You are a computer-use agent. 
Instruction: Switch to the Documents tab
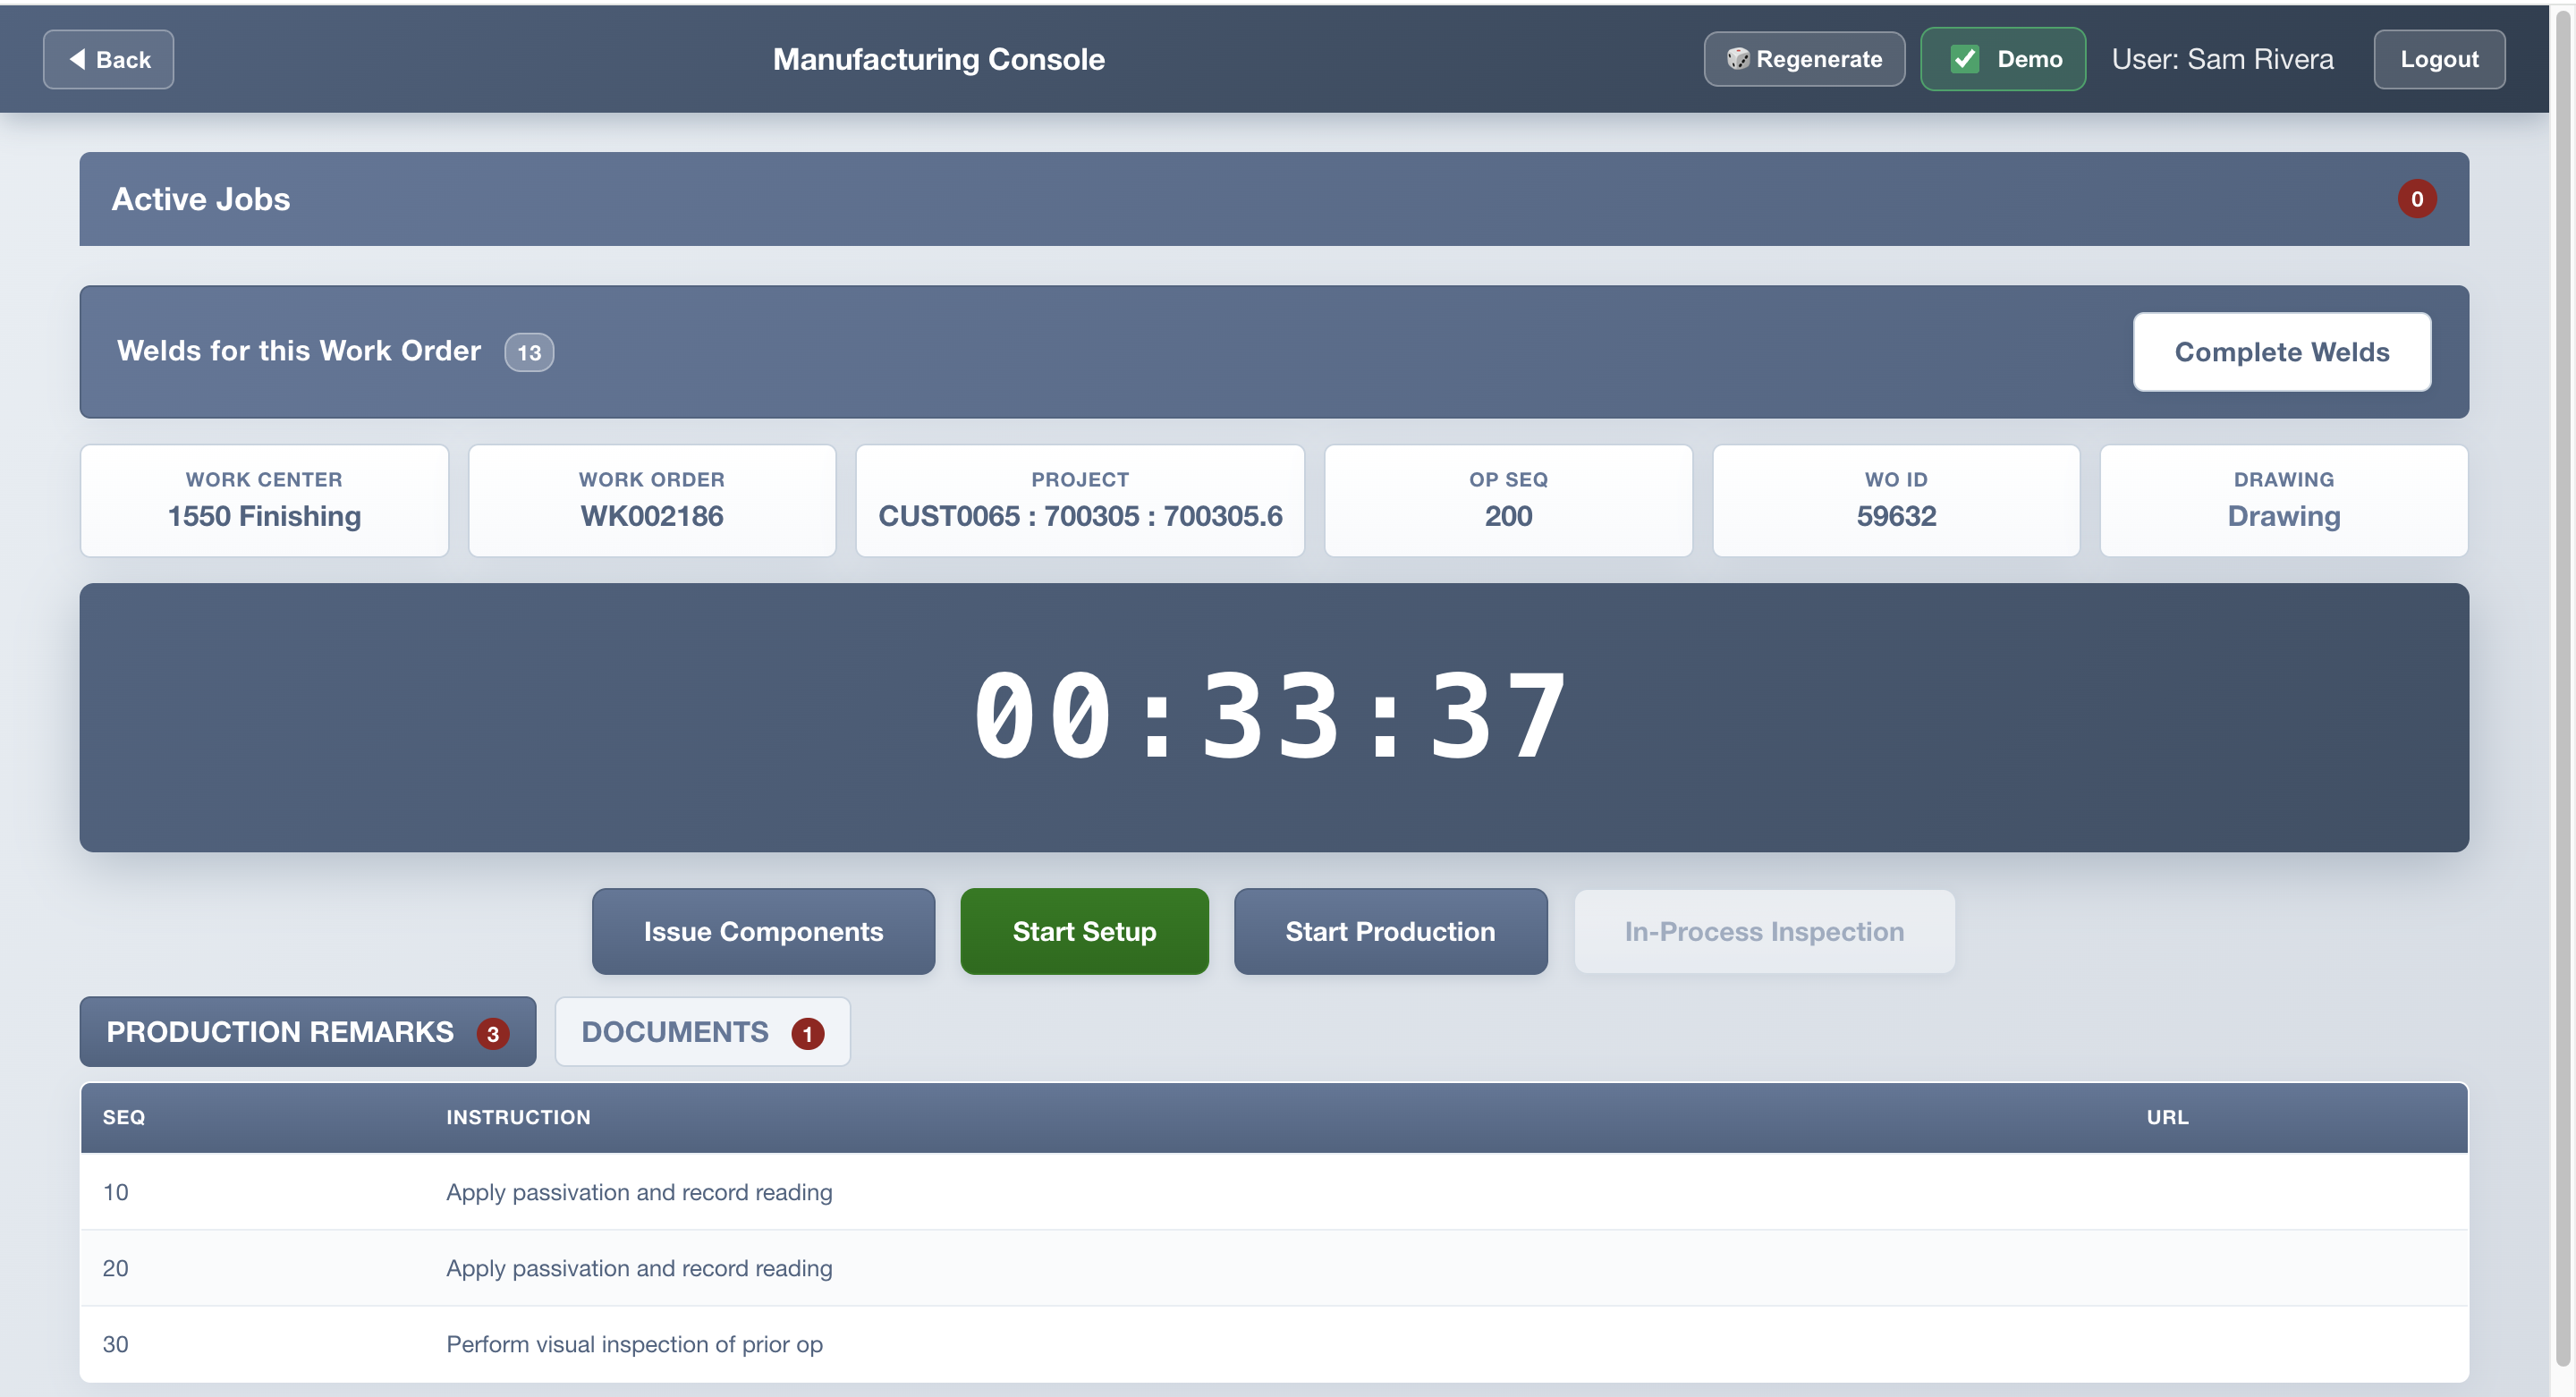702,1031
